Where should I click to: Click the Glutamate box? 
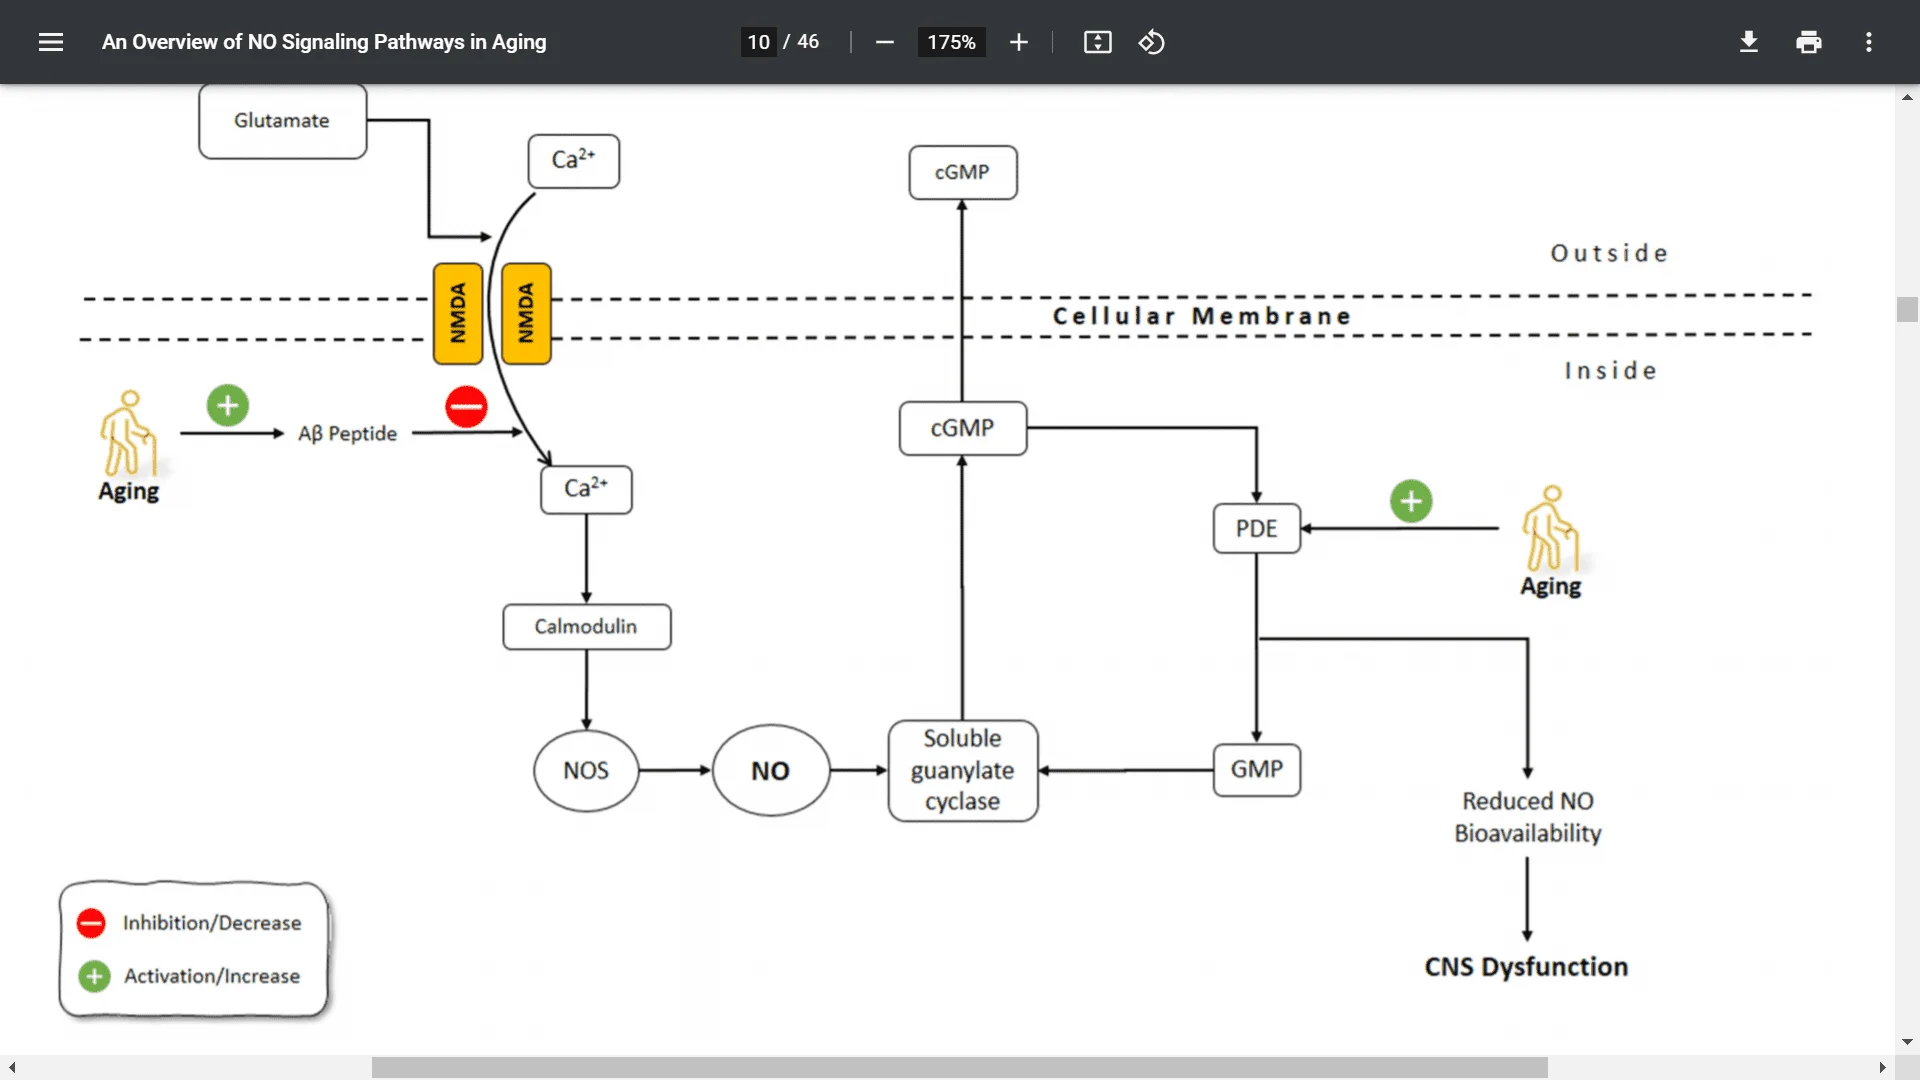tap(282, 120)
